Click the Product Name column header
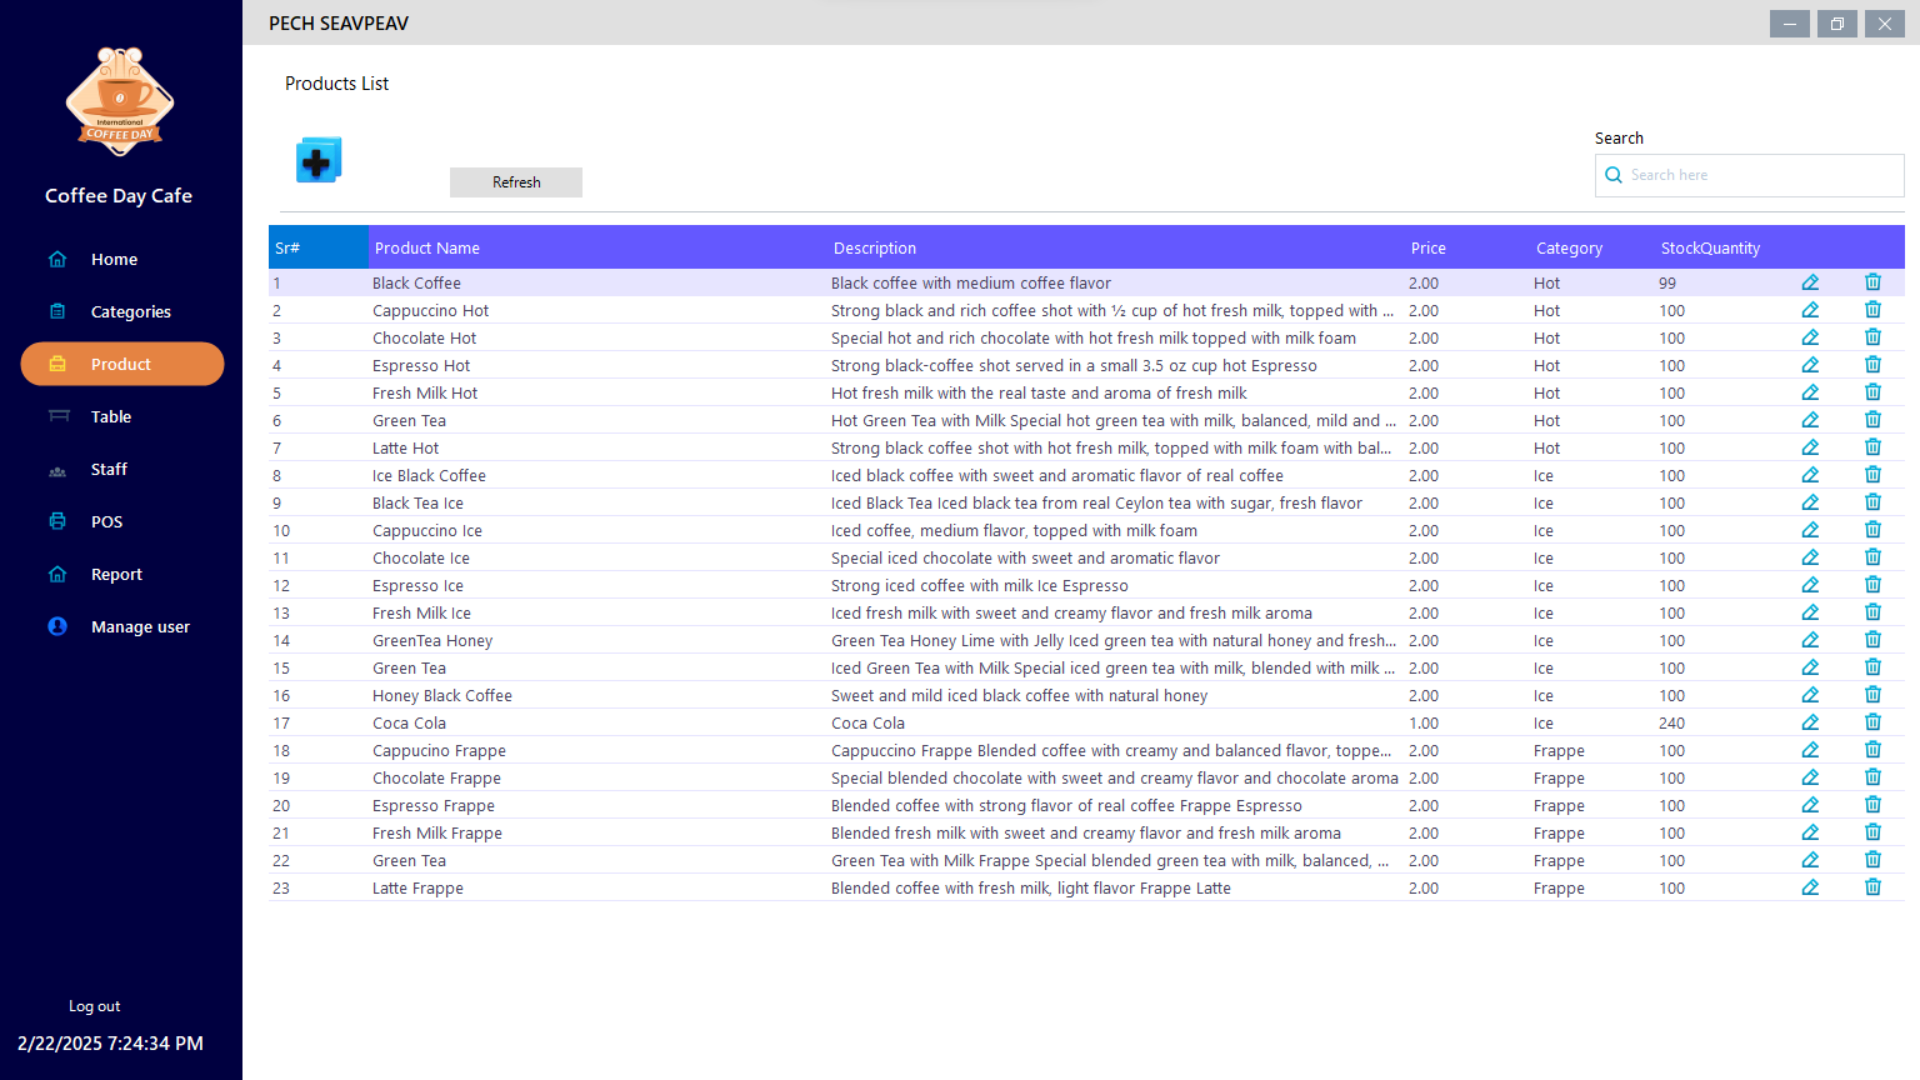1920x1080 pixels. (427, 248)
